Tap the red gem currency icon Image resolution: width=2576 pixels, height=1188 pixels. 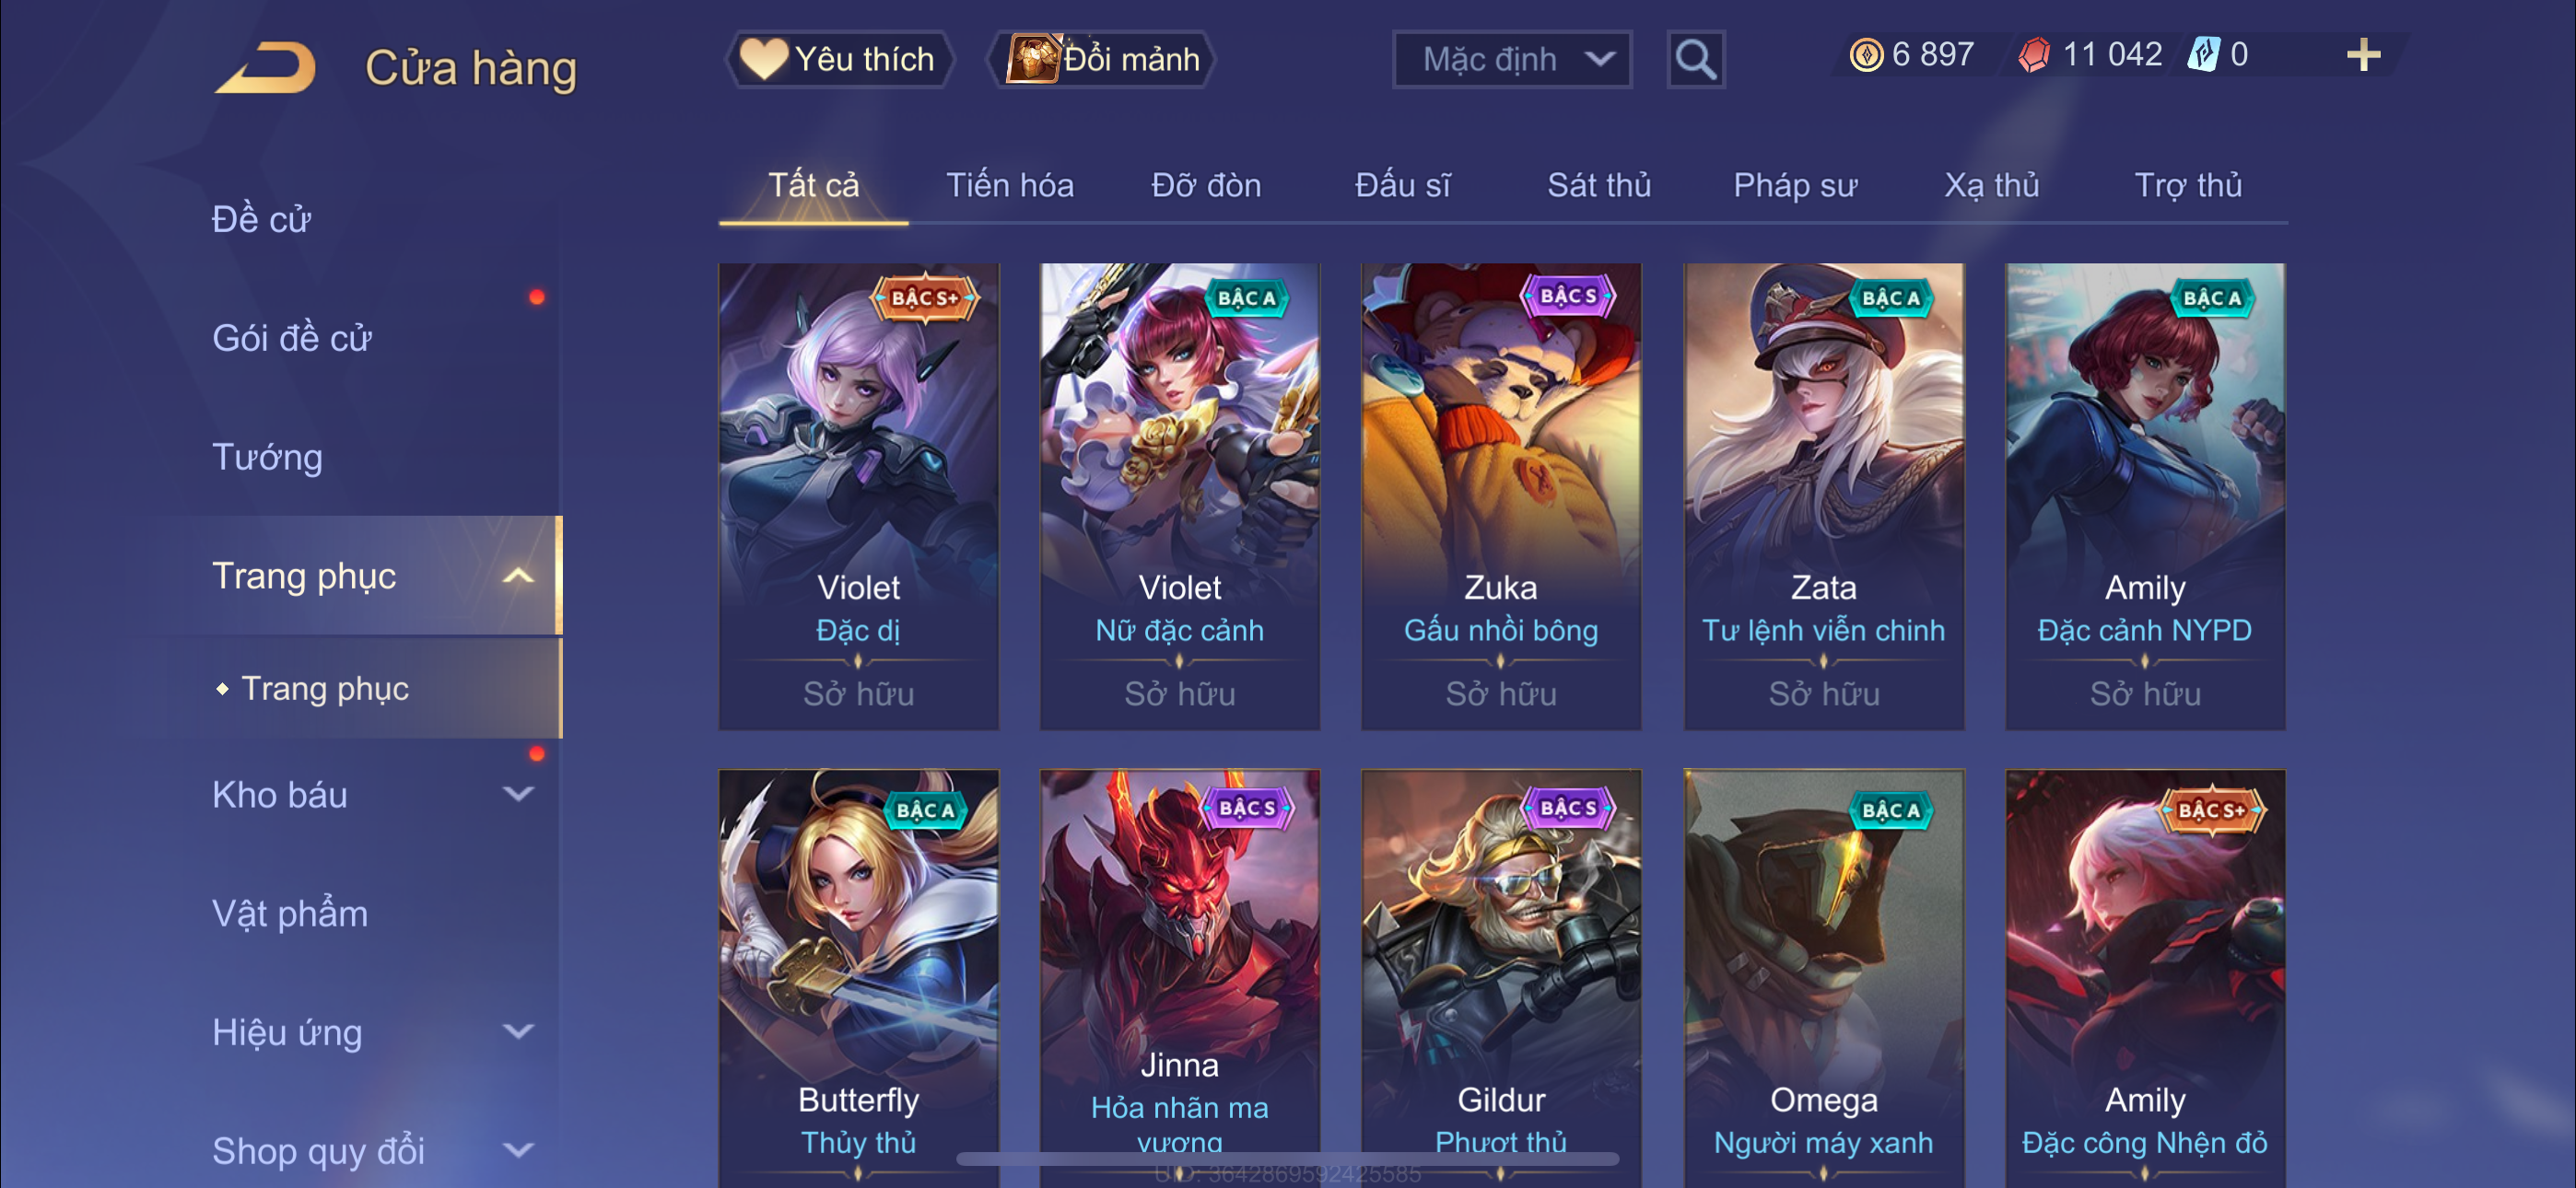tap(2033, 55)
